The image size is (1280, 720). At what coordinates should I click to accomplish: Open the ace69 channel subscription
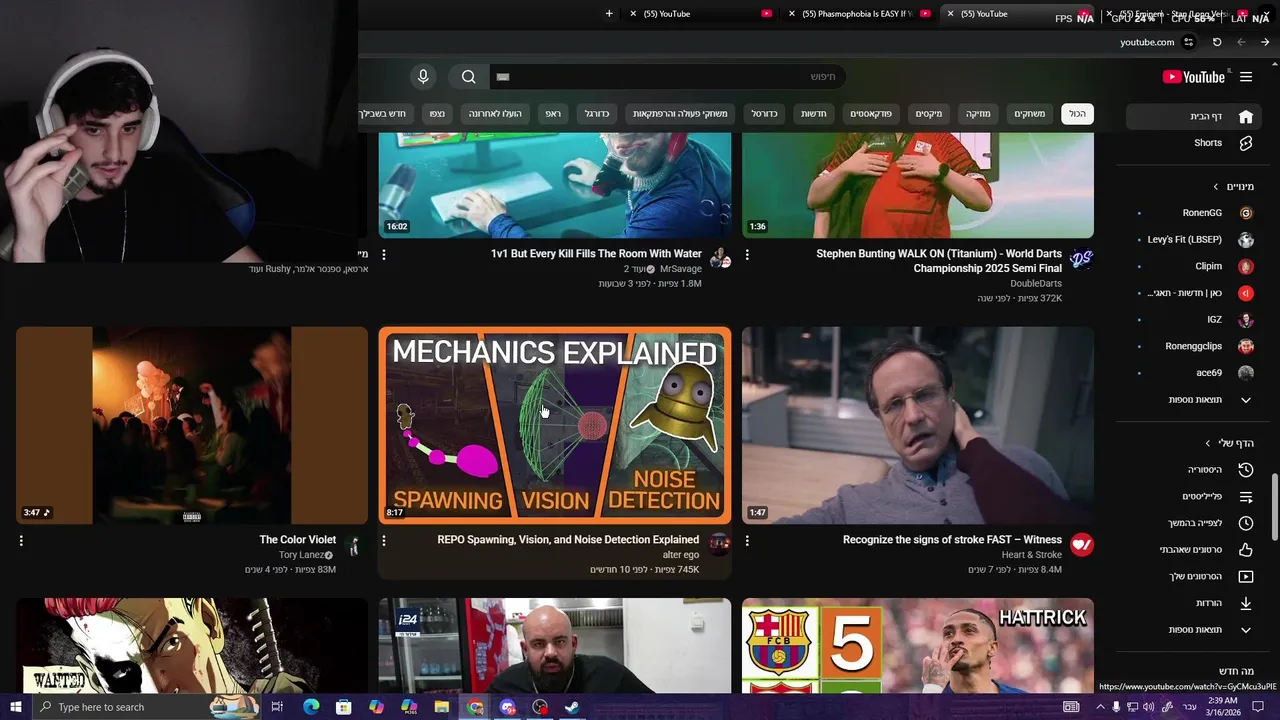click(1192, 373)
